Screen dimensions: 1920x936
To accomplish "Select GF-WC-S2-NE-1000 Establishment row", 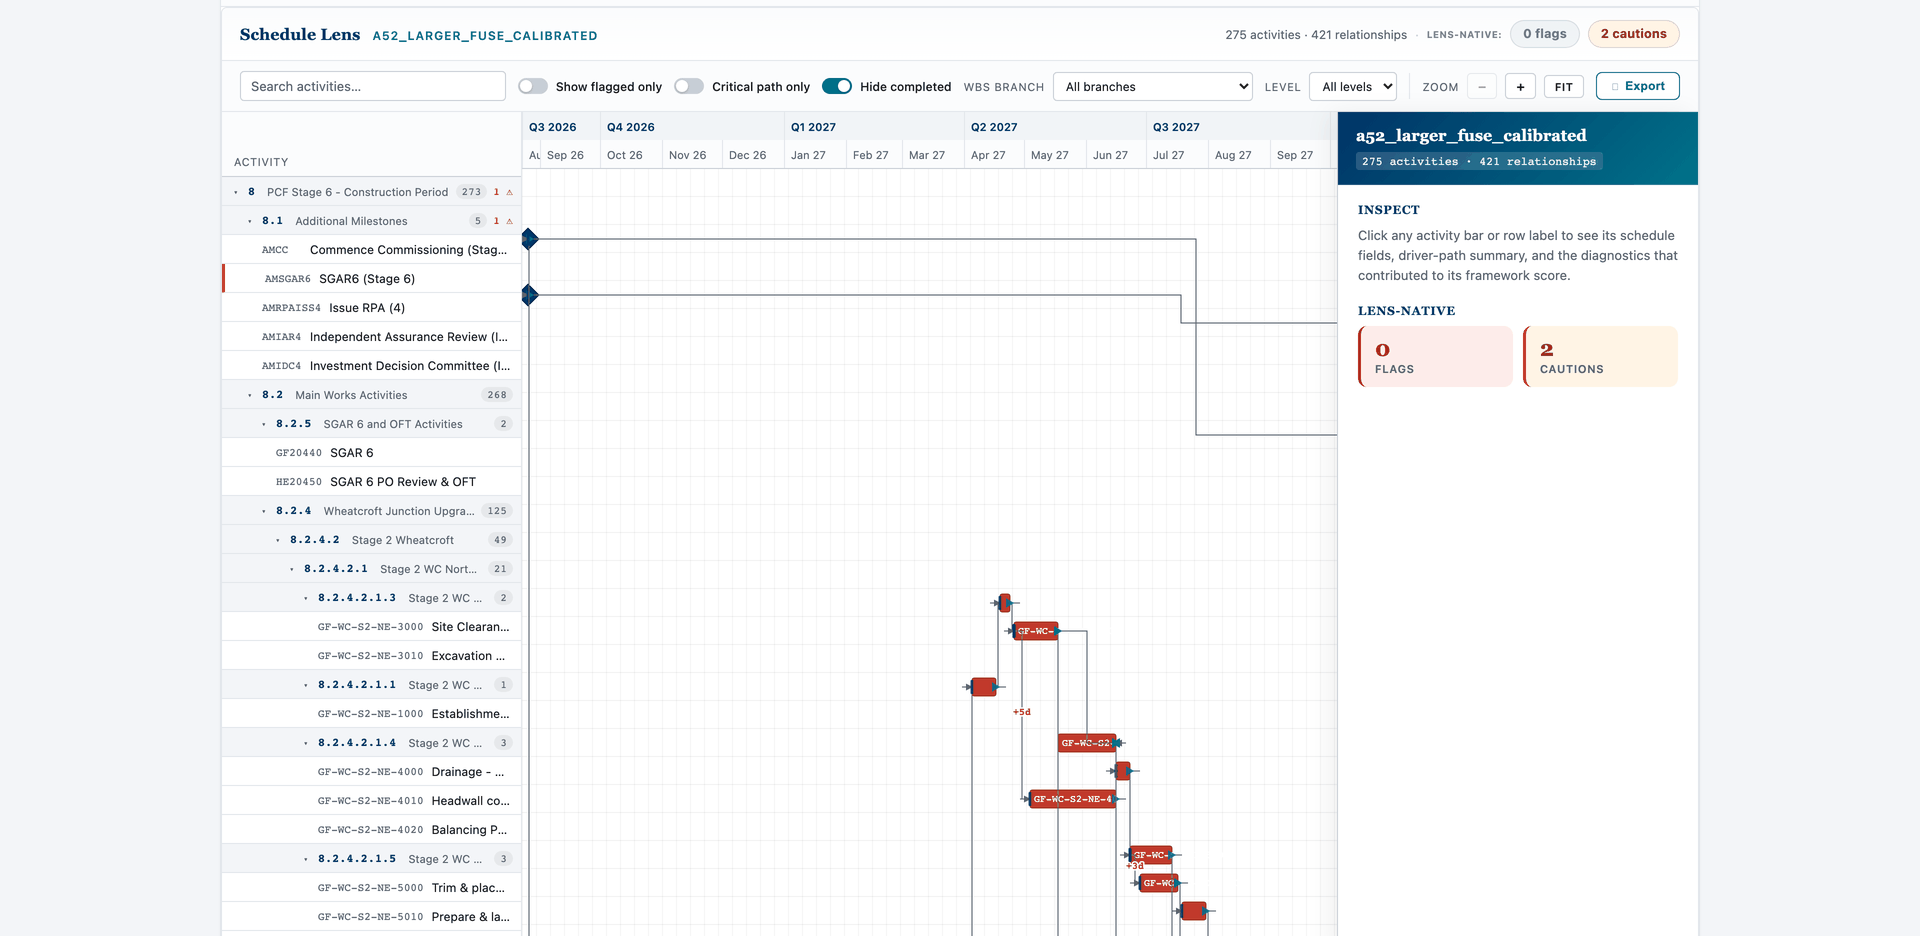I will 371,714.
